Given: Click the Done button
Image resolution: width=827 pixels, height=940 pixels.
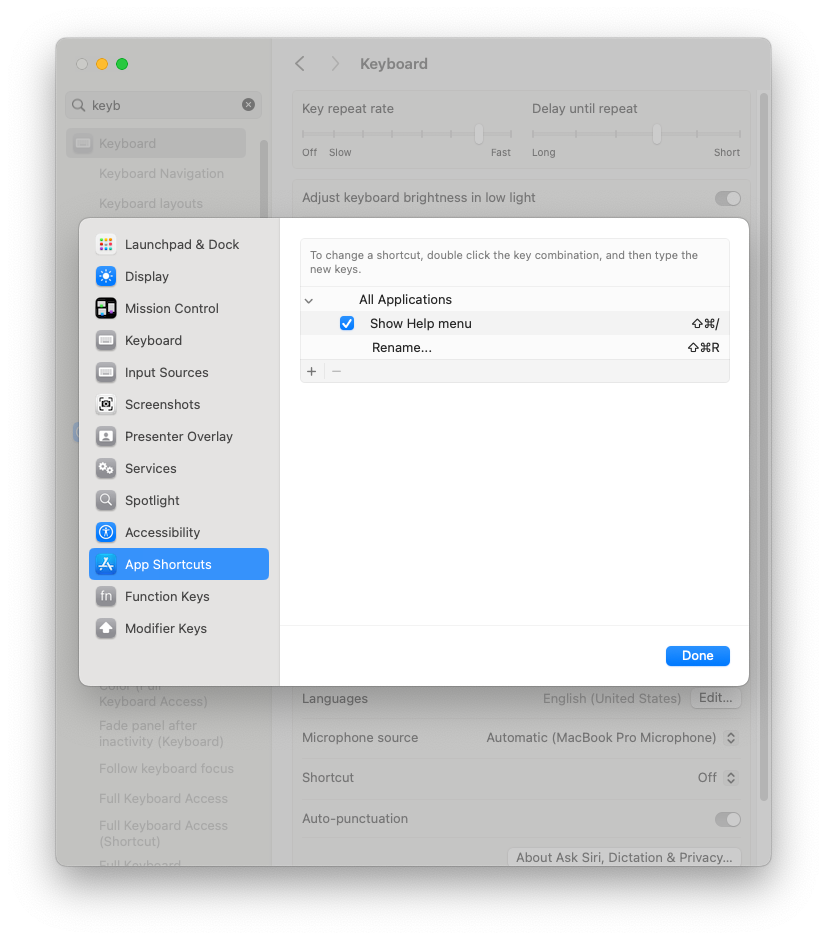Looking at the screenshot, I should [x=697, y=655].
